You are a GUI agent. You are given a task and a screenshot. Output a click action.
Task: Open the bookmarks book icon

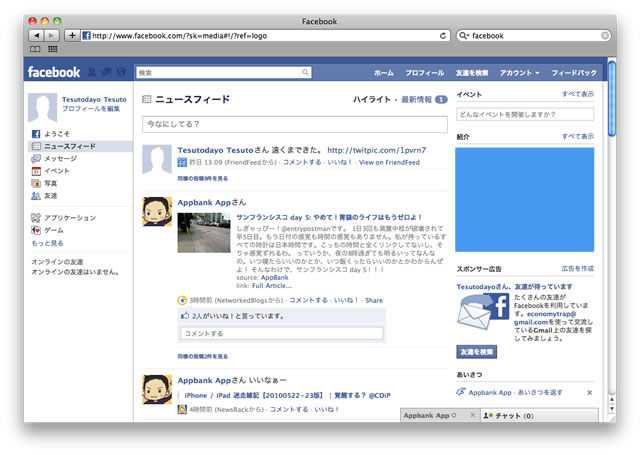tap(35, 49)
